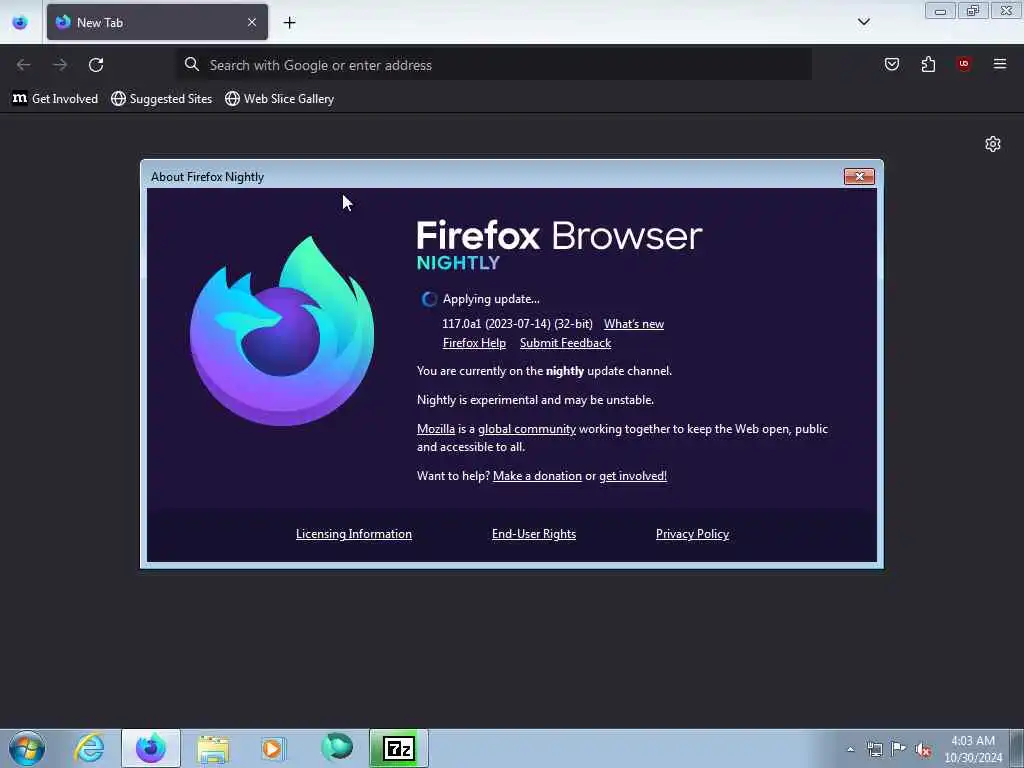Image resolution: width=1024 pixels, height=768 pixels.
Task: Click Make a donation link
Action: 537,476
